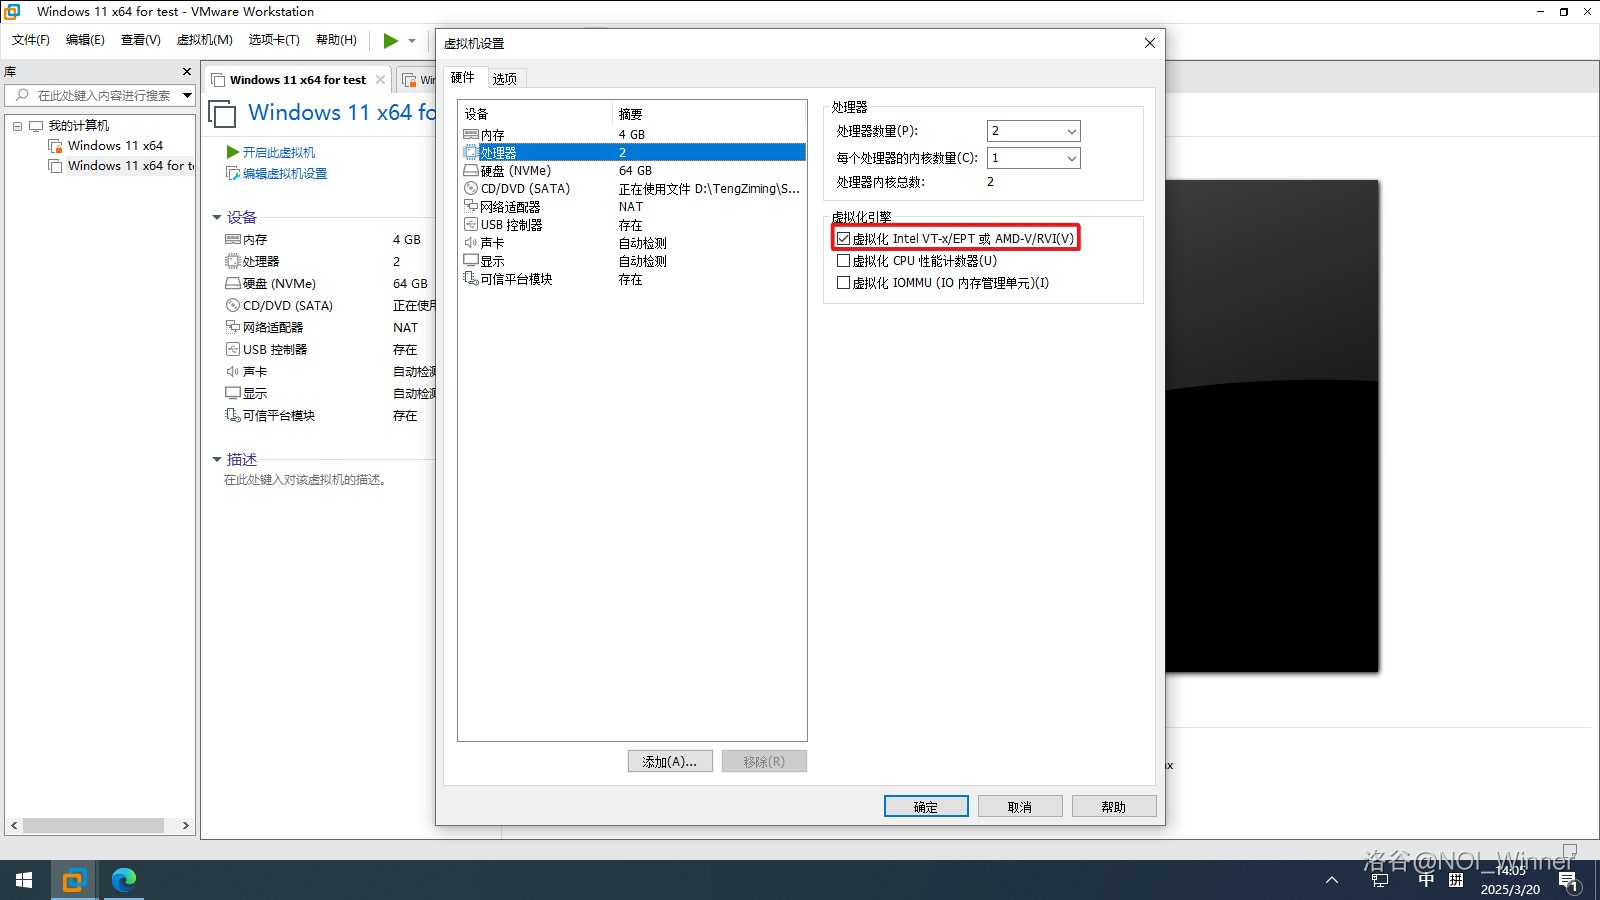1600x900 pixels.
Task: Select the trusted platform module (可信平台模块) icon
Action: point(471,279)
